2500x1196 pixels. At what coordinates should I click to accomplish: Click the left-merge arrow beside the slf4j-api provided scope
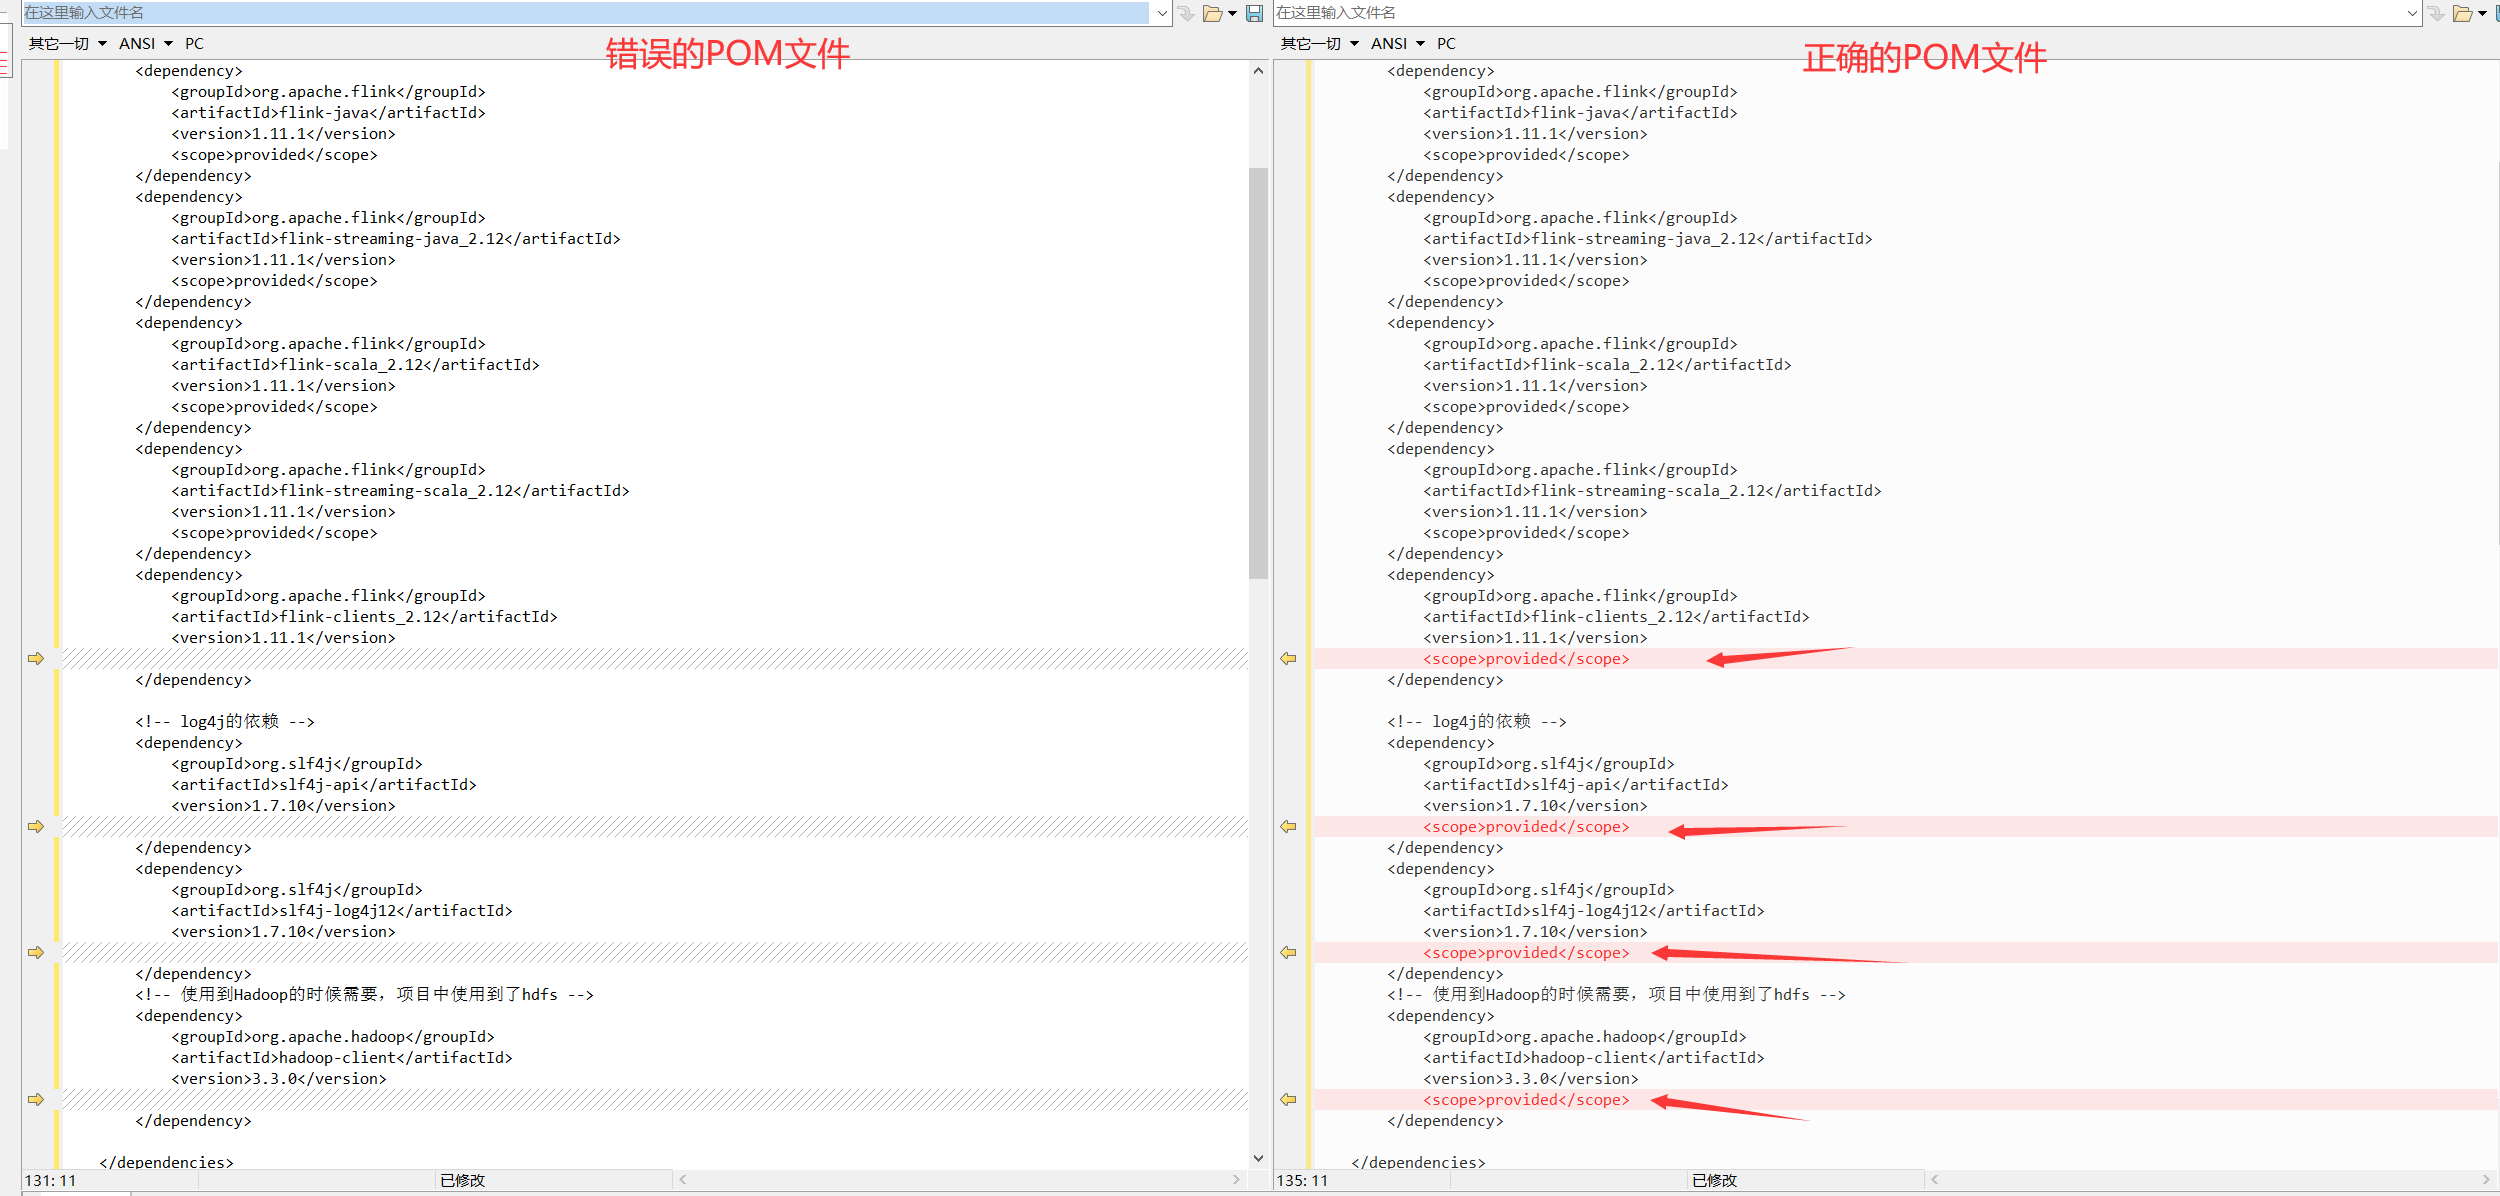pos(1289,826)
